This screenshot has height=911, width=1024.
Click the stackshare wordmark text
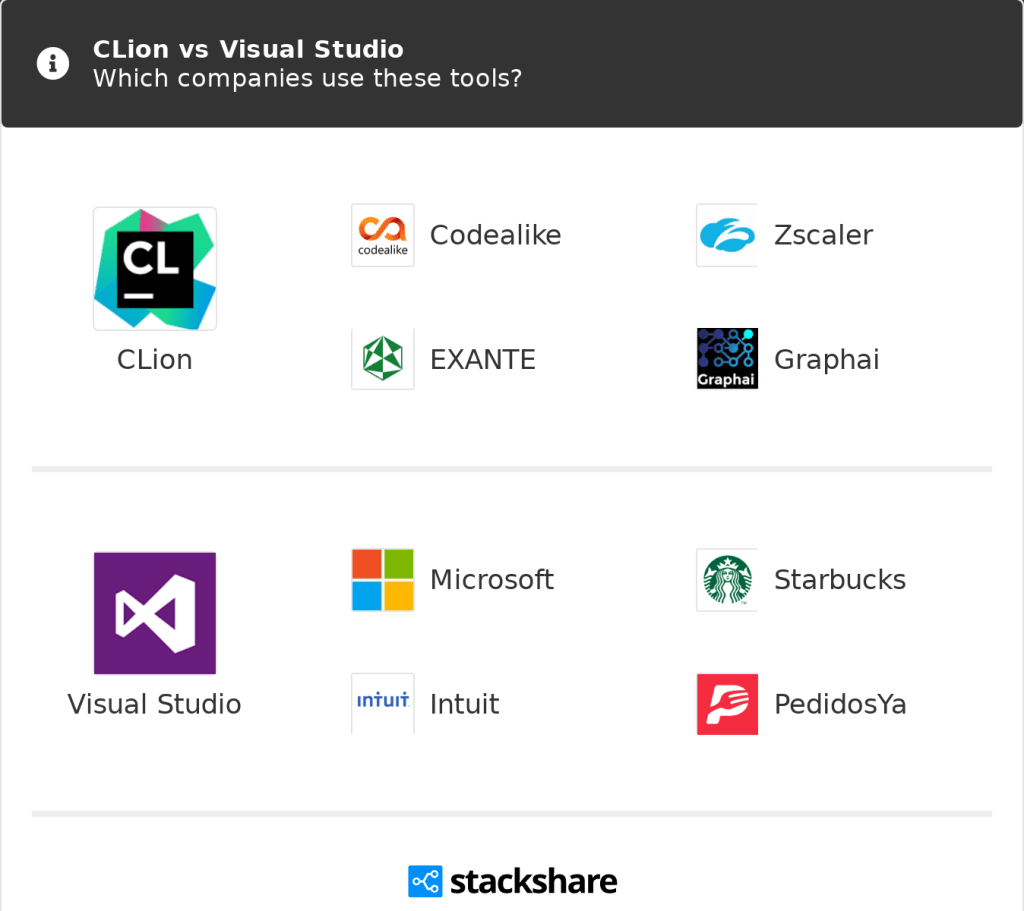pos(533,881)
